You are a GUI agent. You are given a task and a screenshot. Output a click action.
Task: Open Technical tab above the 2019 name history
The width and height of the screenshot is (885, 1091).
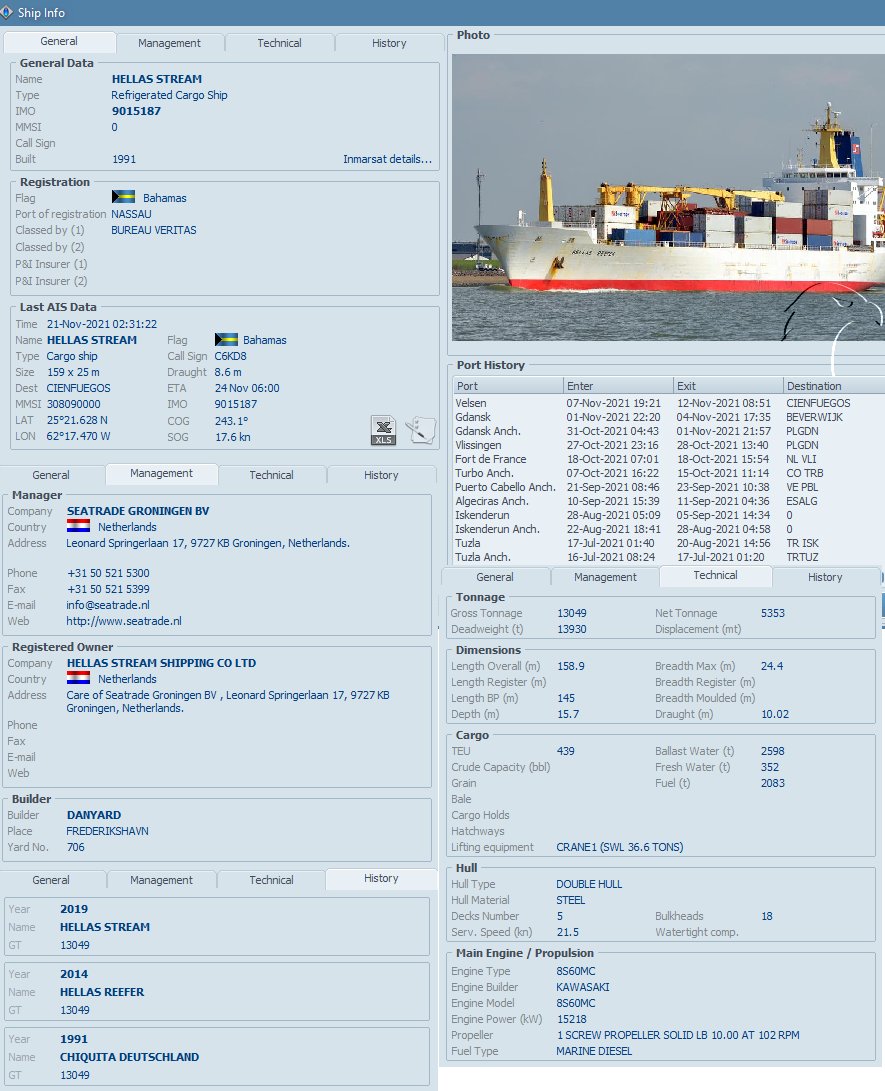pos(271,880)
